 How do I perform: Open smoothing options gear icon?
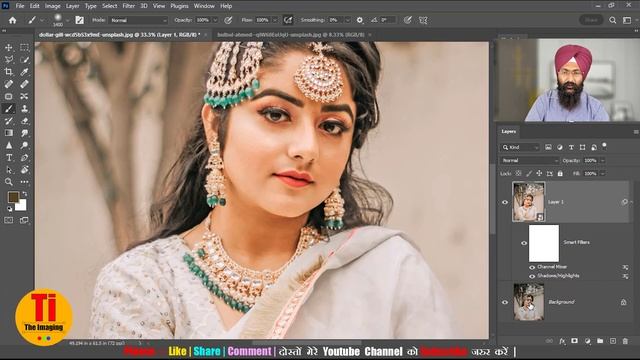pyautogui.click(x=360, y=20)
